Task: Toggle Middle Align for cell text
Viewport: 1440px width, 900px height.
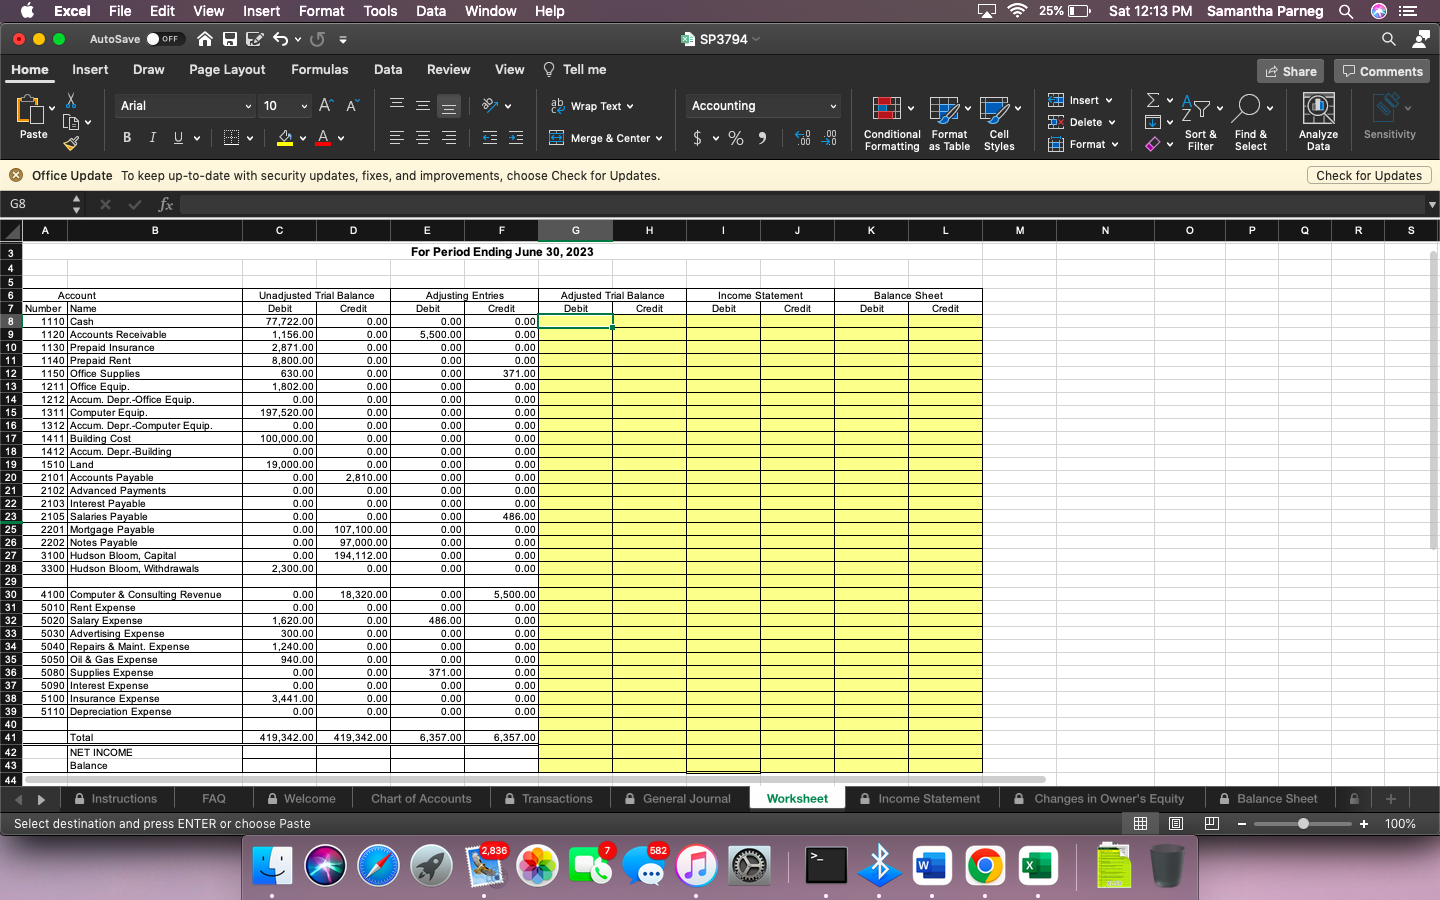Action: tap(423, 105)
